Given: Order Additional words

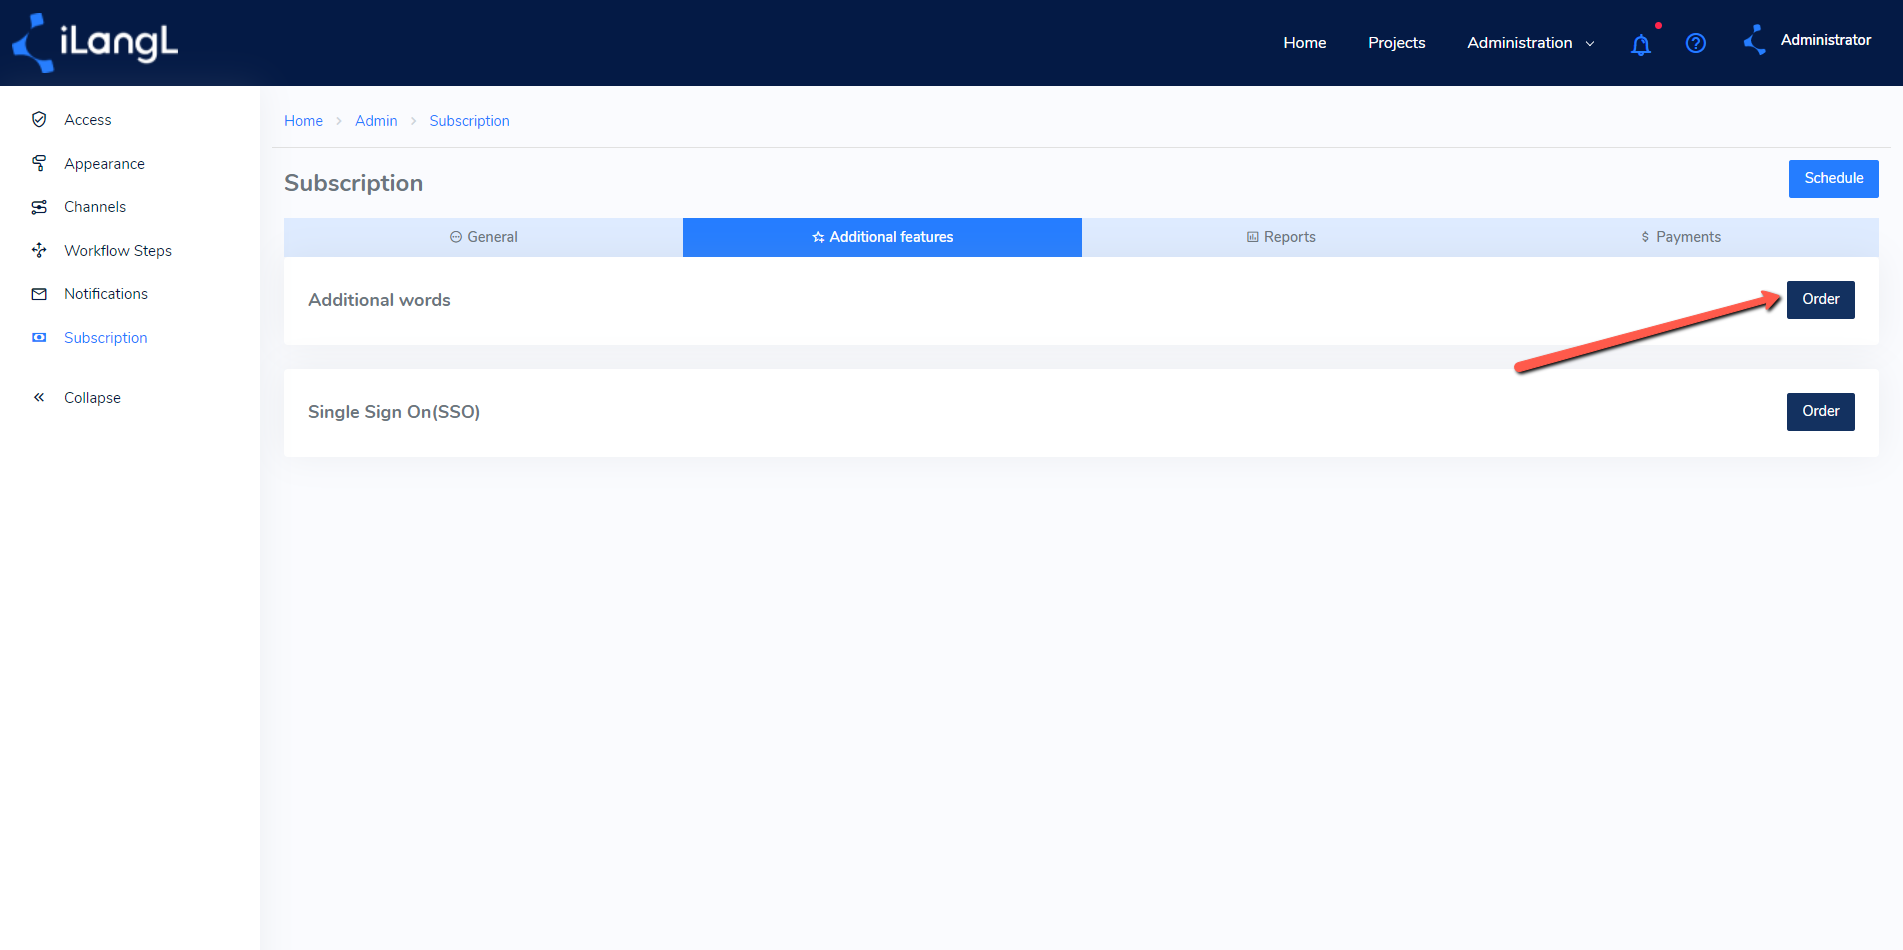Looking at the screenshot, I should (x=1820, y=300).
